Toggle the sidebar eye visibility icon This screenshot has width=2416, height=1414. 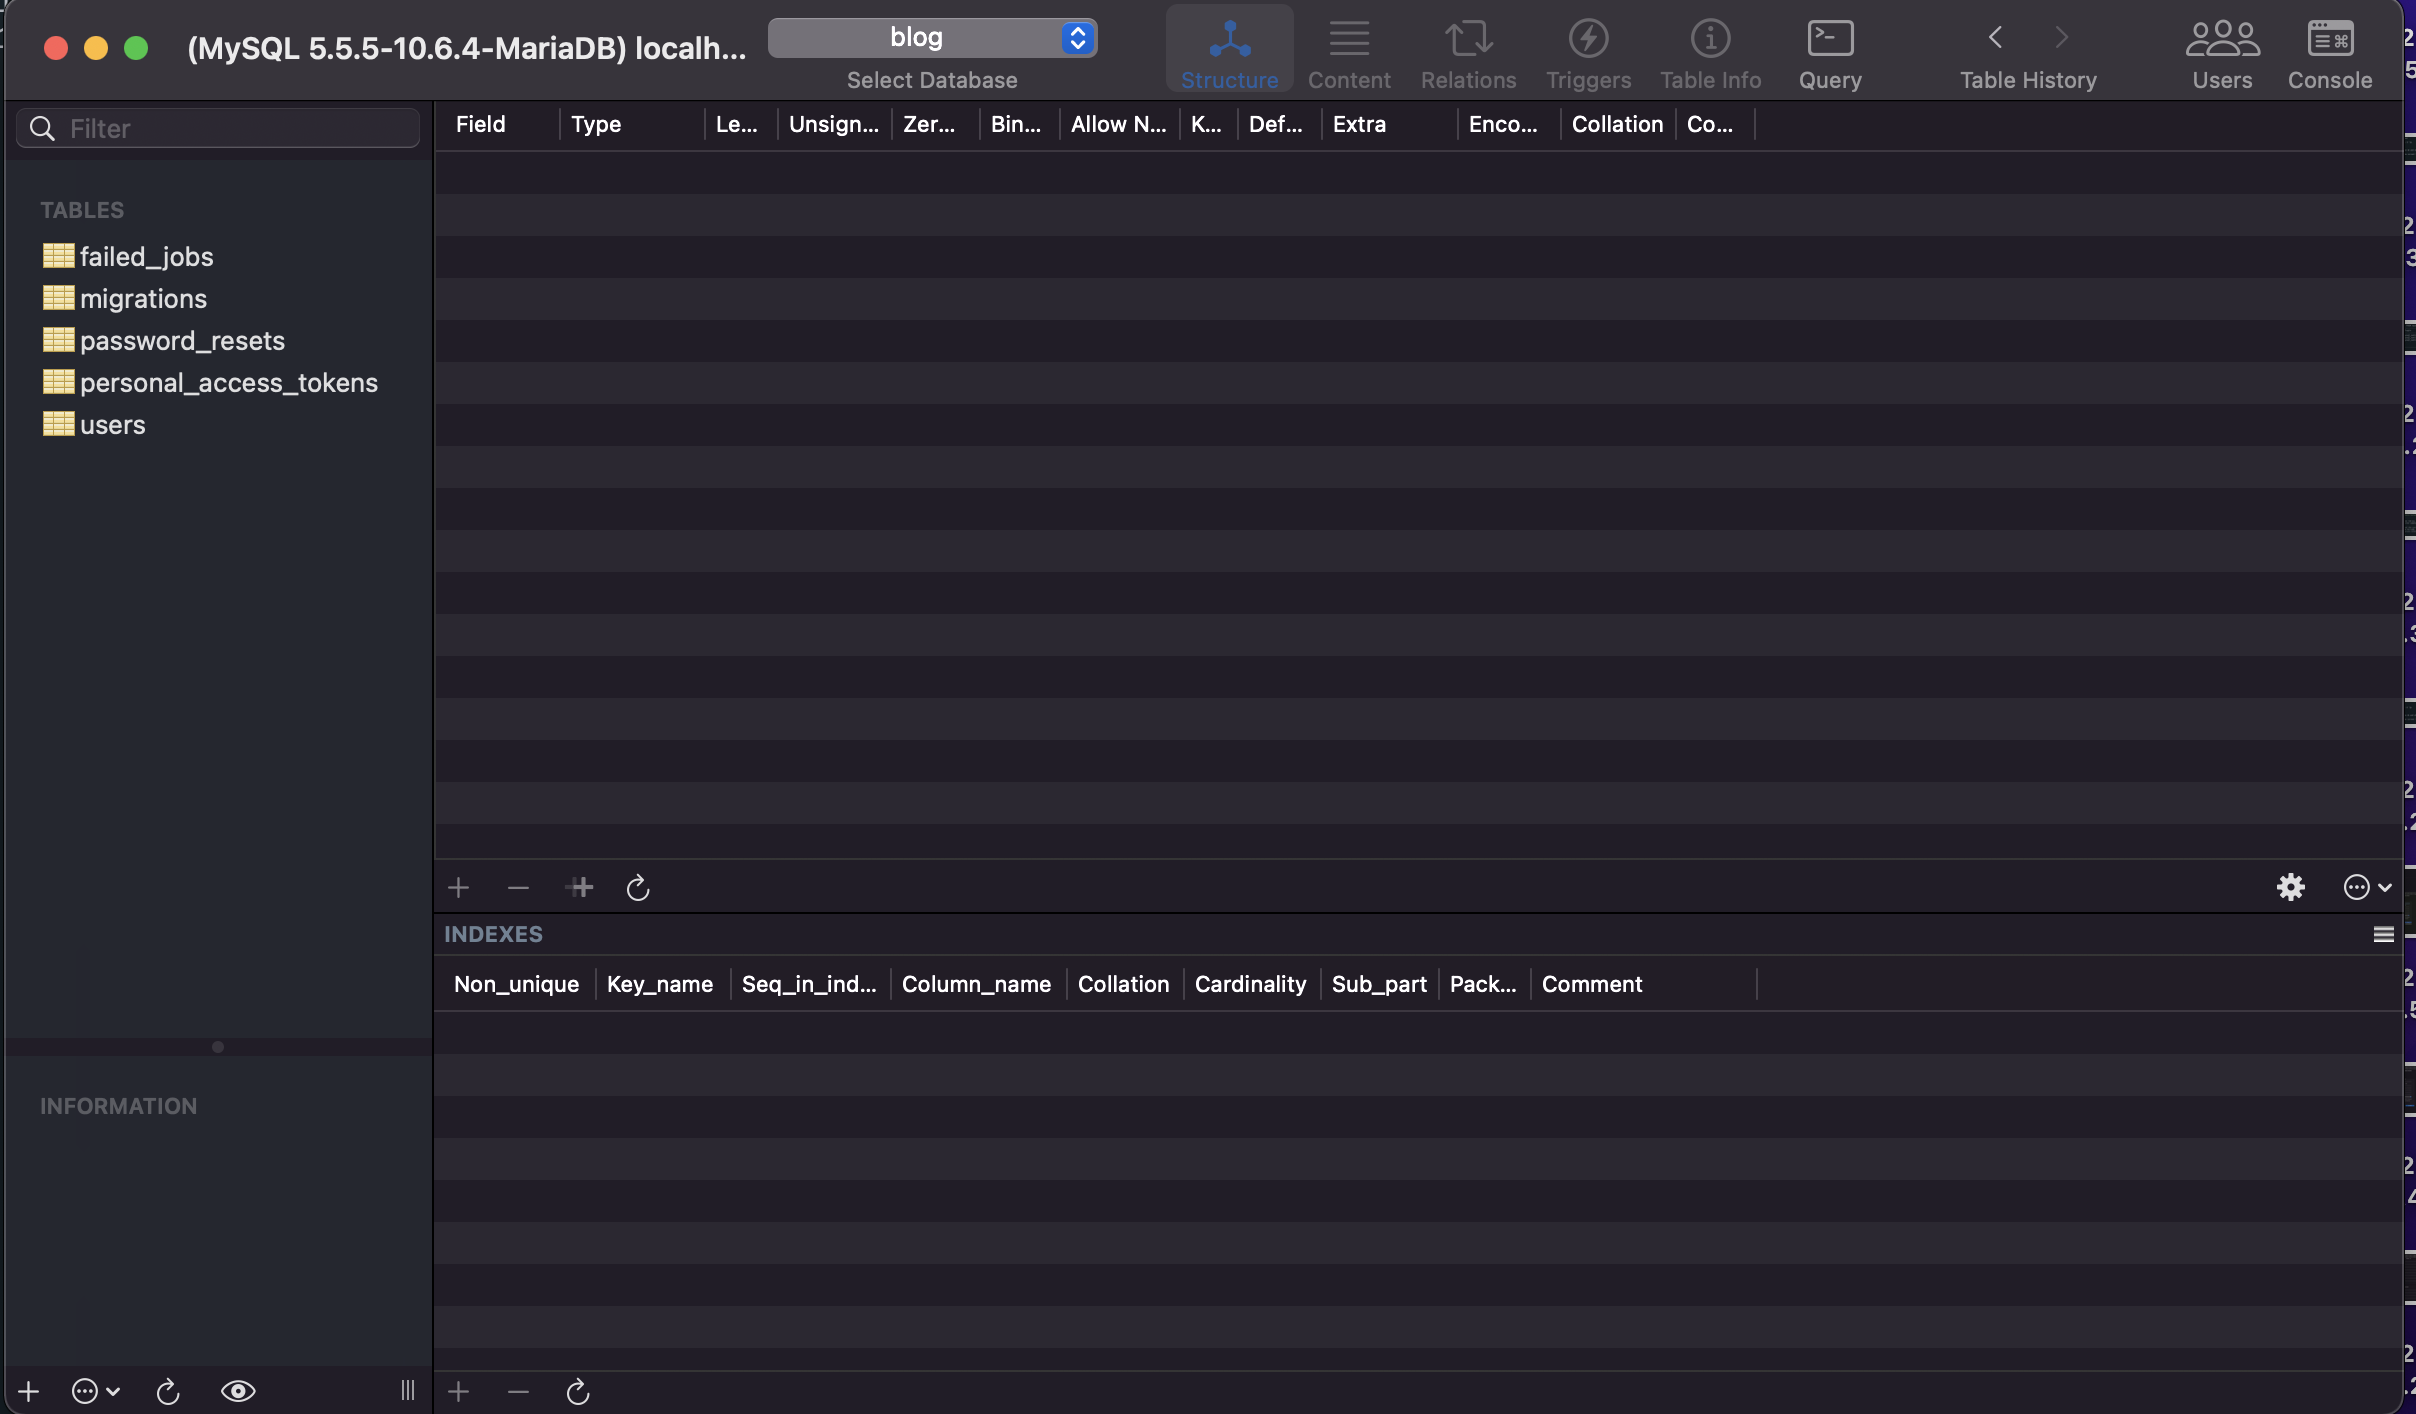(238, 1391)
